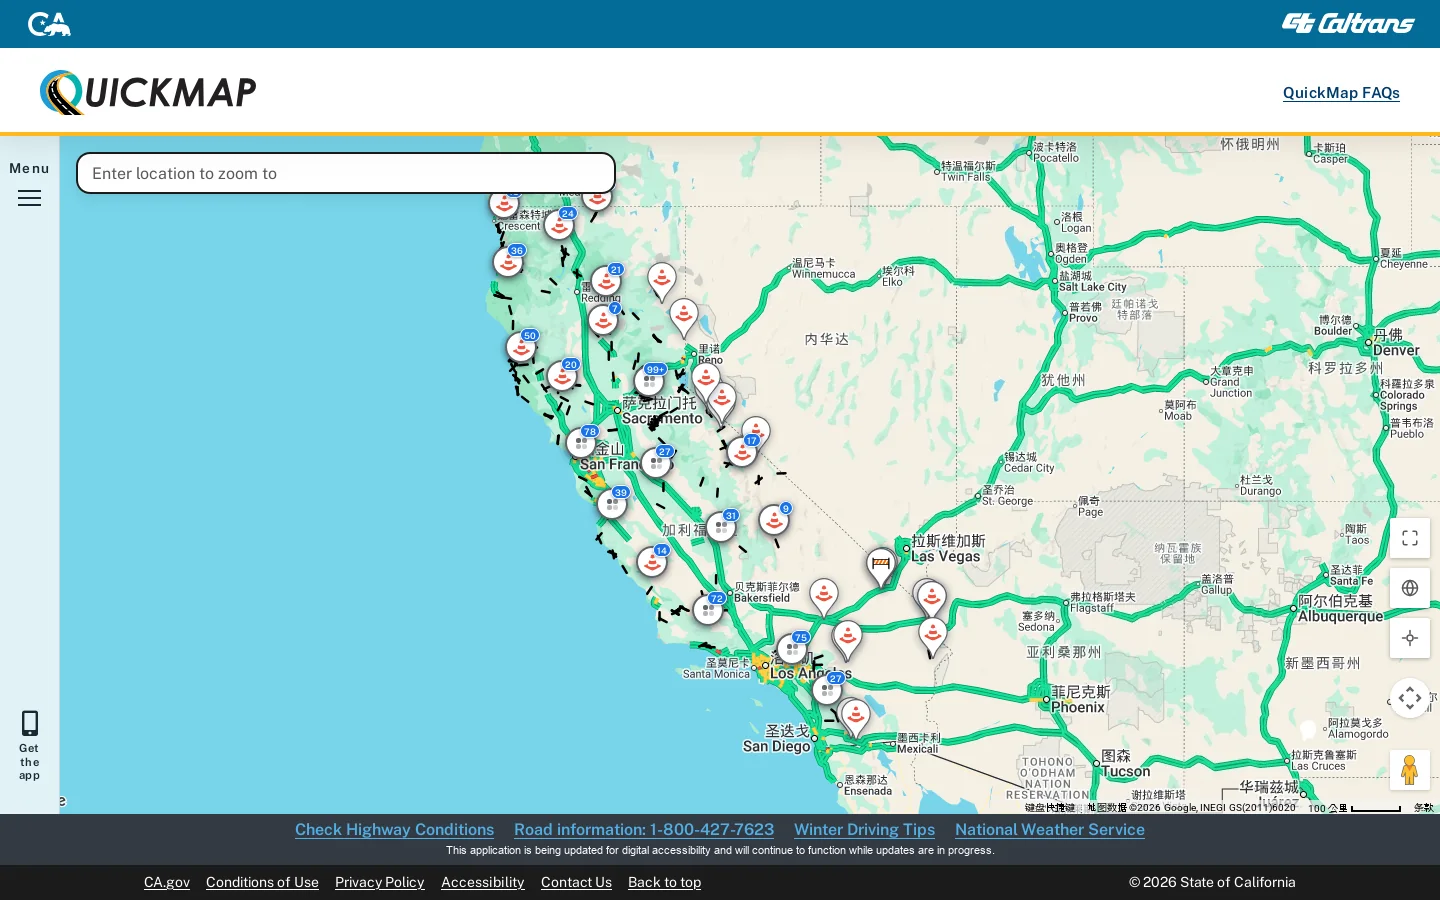Image resolution: width=1440 pixels, height=900 pixels.
Task: Select the Street View pegman
Action: 1410,770
